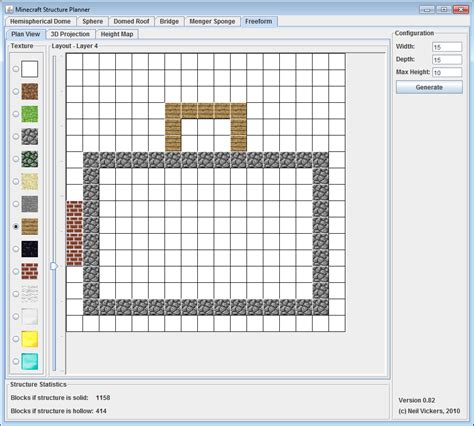Choose the cyan diamond block texture icon
The image size is (474, 426).
(30, 361)
